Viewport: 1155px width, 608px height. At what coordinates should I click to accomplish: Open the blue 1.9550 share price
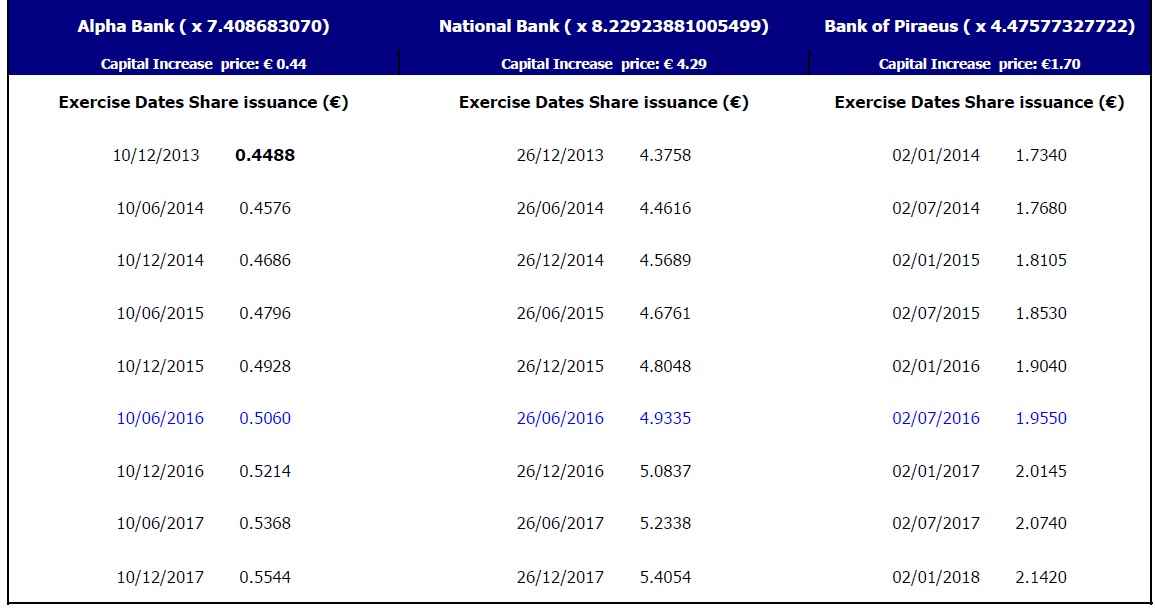point(1041,418)
